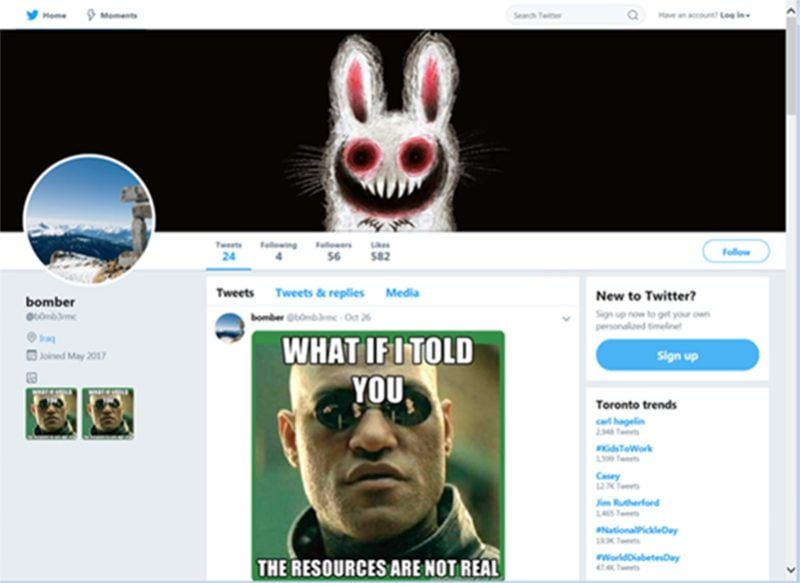Open the #NationalPickleDay trend
Screen dimensions: 800x583
pos(637,529)
